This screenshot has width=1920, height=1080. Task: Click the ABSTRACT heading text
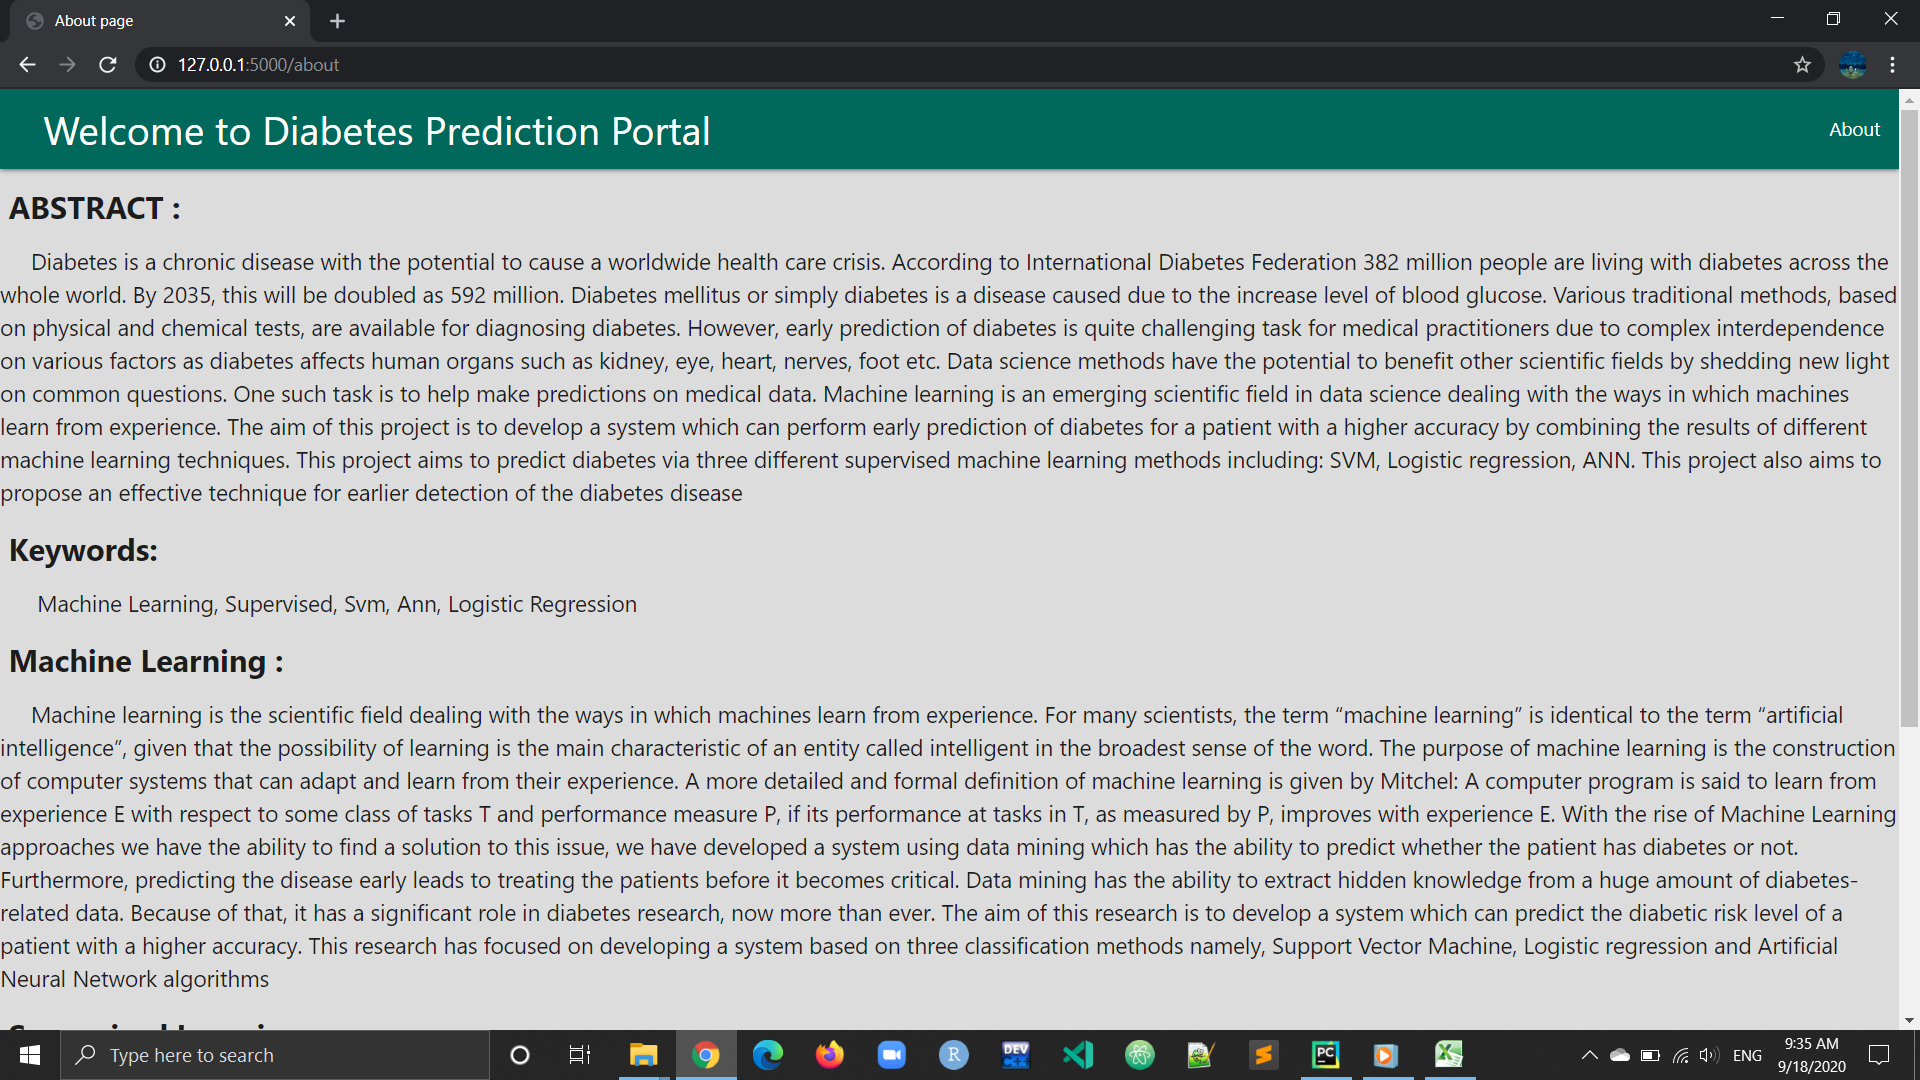click(95, 208)
